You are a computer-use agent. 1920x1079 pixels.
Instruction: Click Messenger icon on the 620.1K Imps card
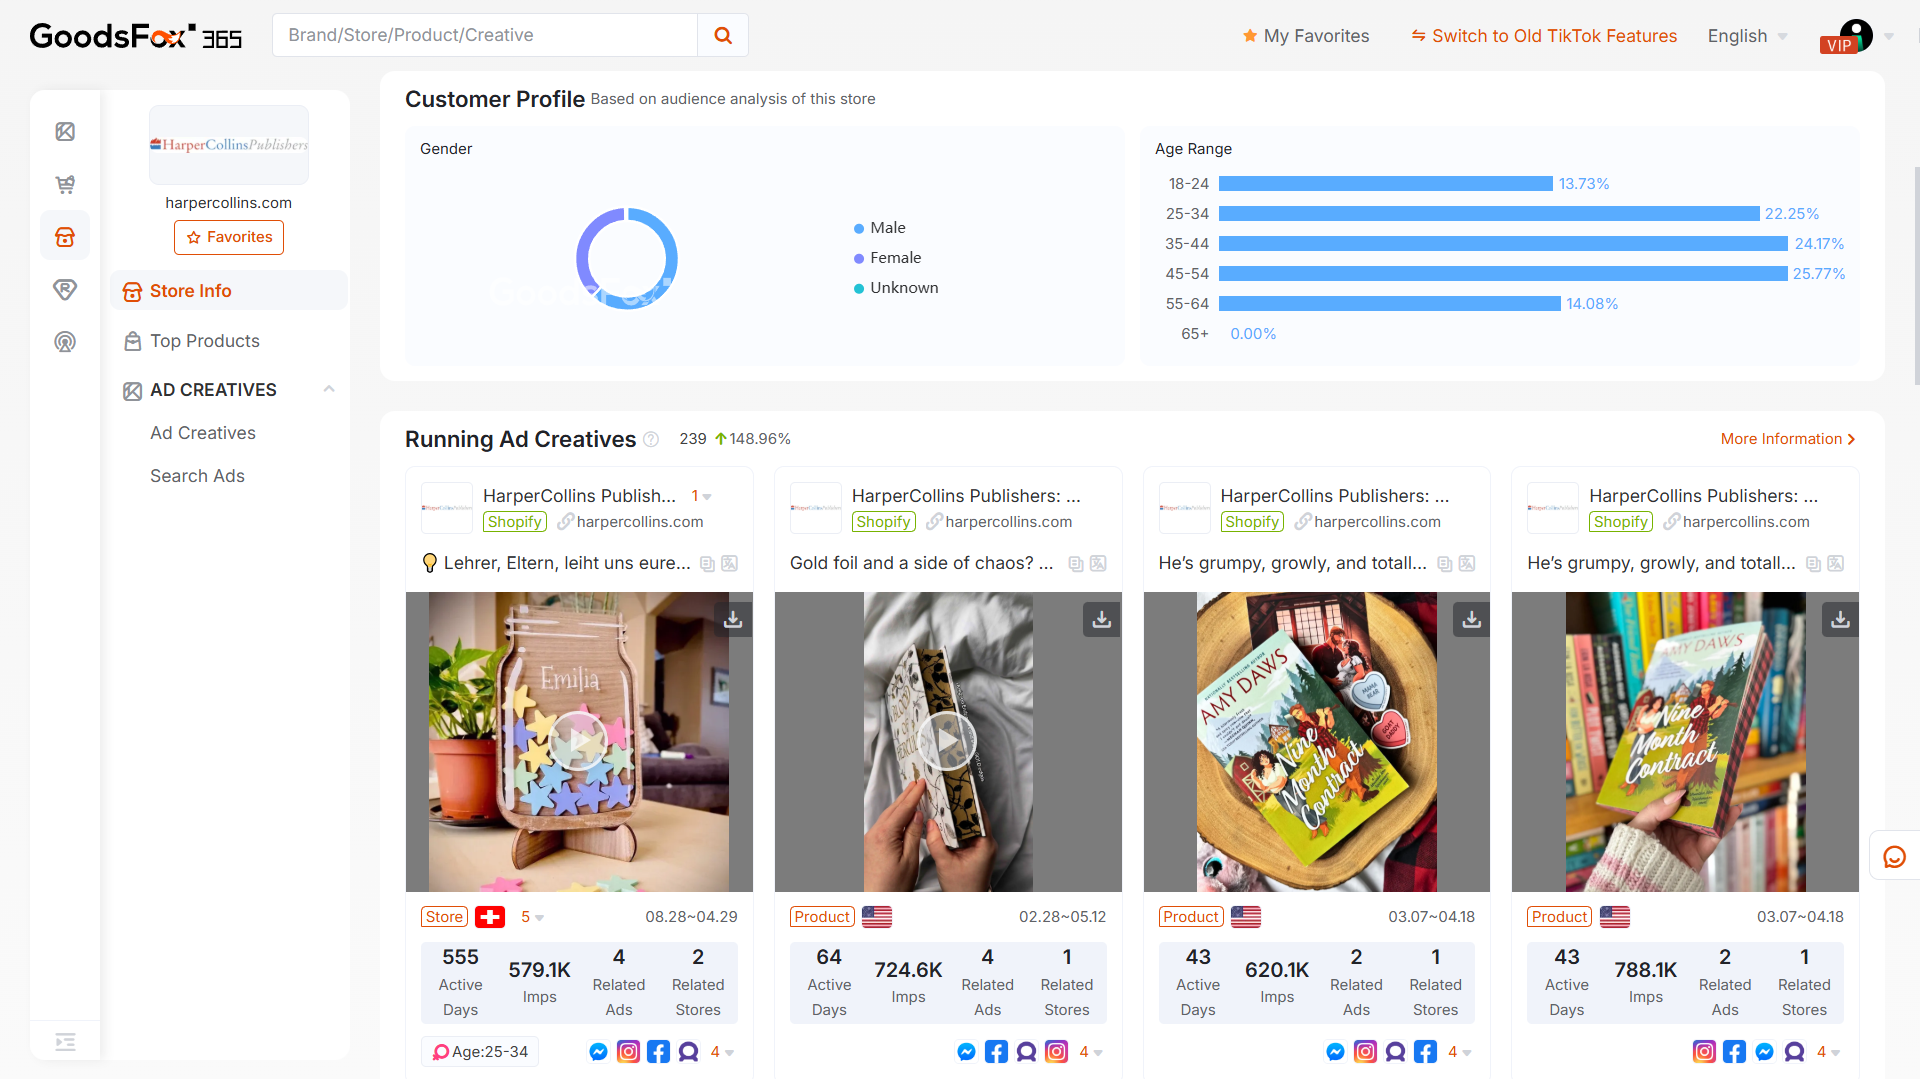[x=1335, y=1052]
